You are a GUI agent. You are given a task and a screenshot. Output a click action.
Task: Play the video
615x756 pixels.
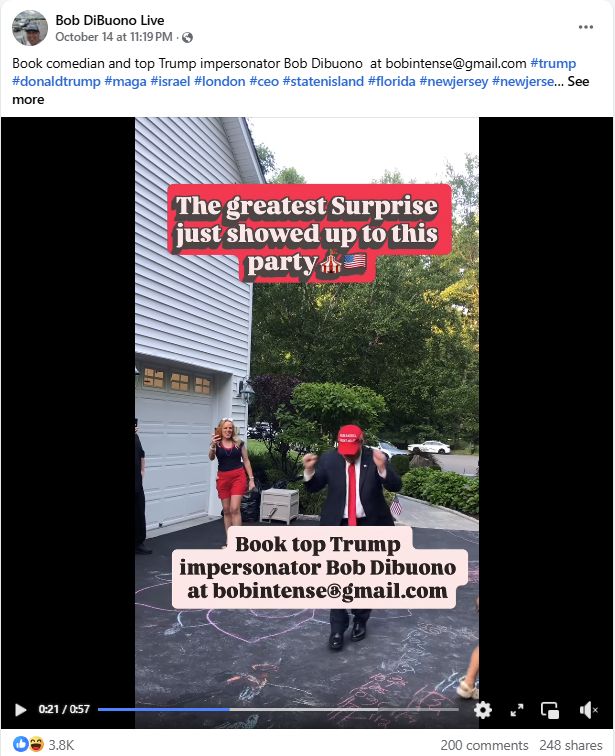20,710
